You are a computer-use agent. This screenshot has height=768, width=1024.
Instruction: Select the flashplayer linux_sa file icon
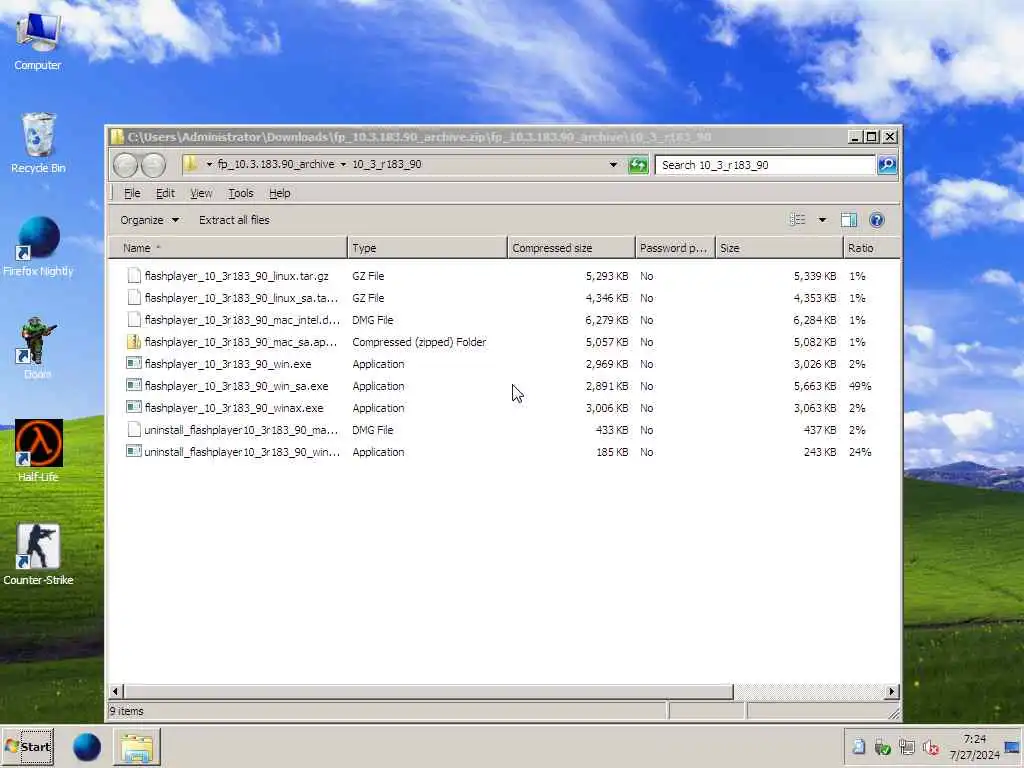point(134,298)
